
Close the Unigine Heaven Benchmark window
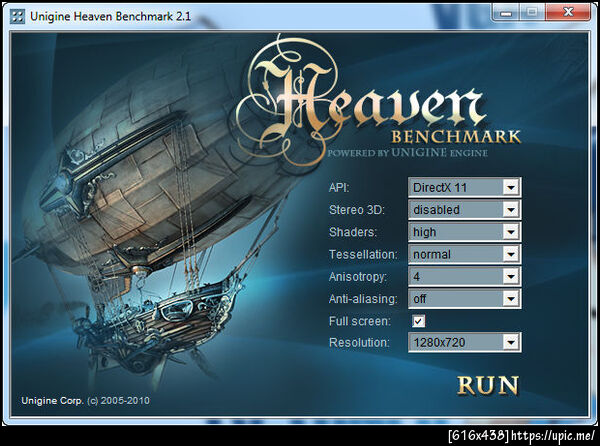[x=568, y=13]
